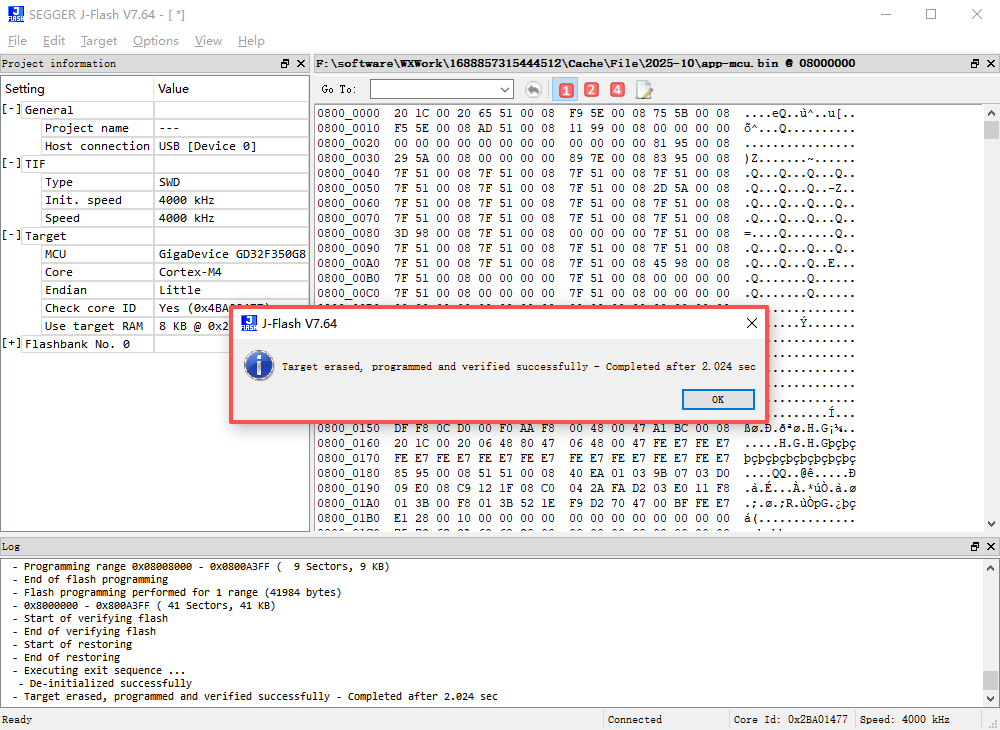The width and height of the screenshot is (1000, 730).
Task: Click the hex view scroll down arrow
Action: (991, 524)
